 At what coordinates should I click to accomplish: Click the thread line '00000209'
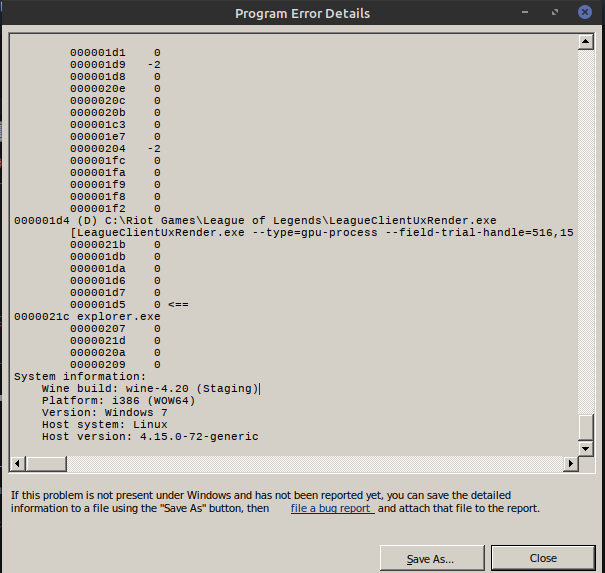click(115, 365)
